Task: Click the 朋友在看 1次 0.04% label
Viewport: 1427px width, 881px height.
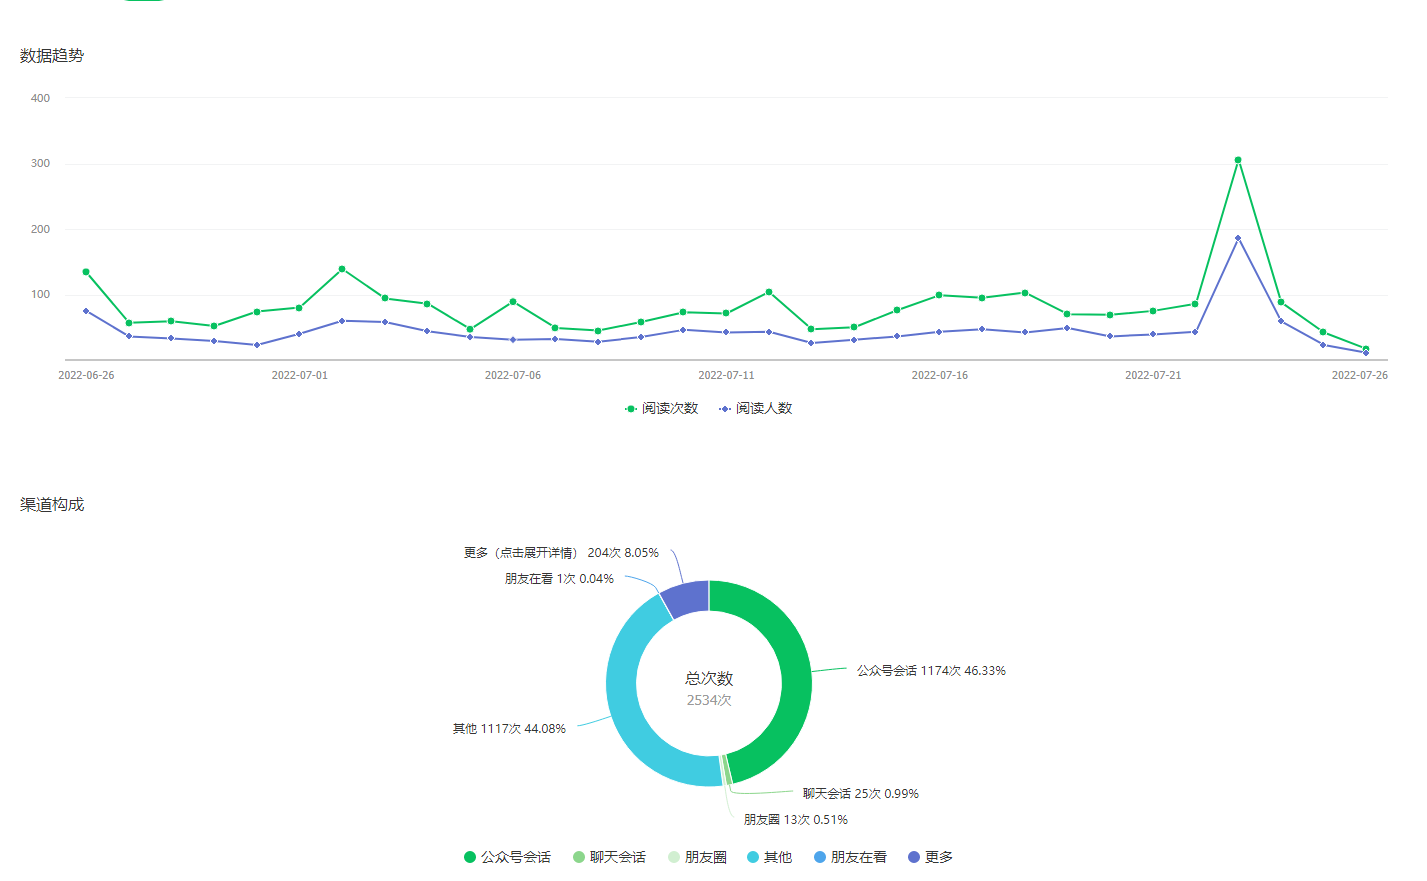Action: click(559, 579)
